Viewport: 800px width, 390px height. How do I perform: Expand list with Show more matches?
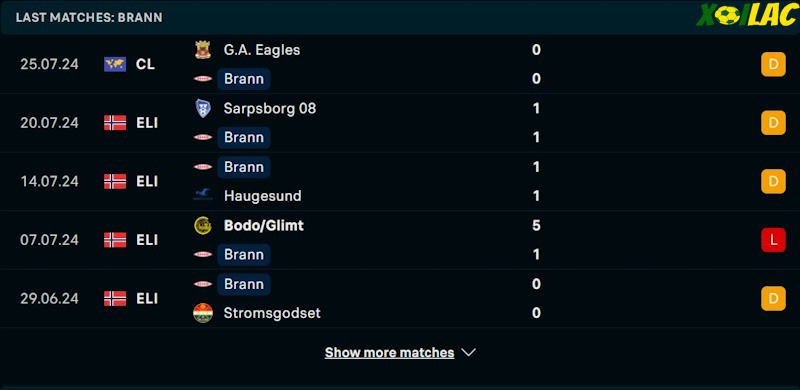389,353
